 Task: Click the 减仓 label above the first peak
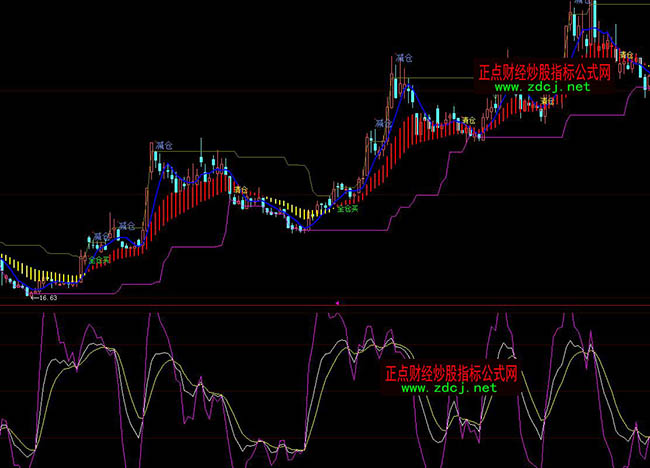[164, 146]
